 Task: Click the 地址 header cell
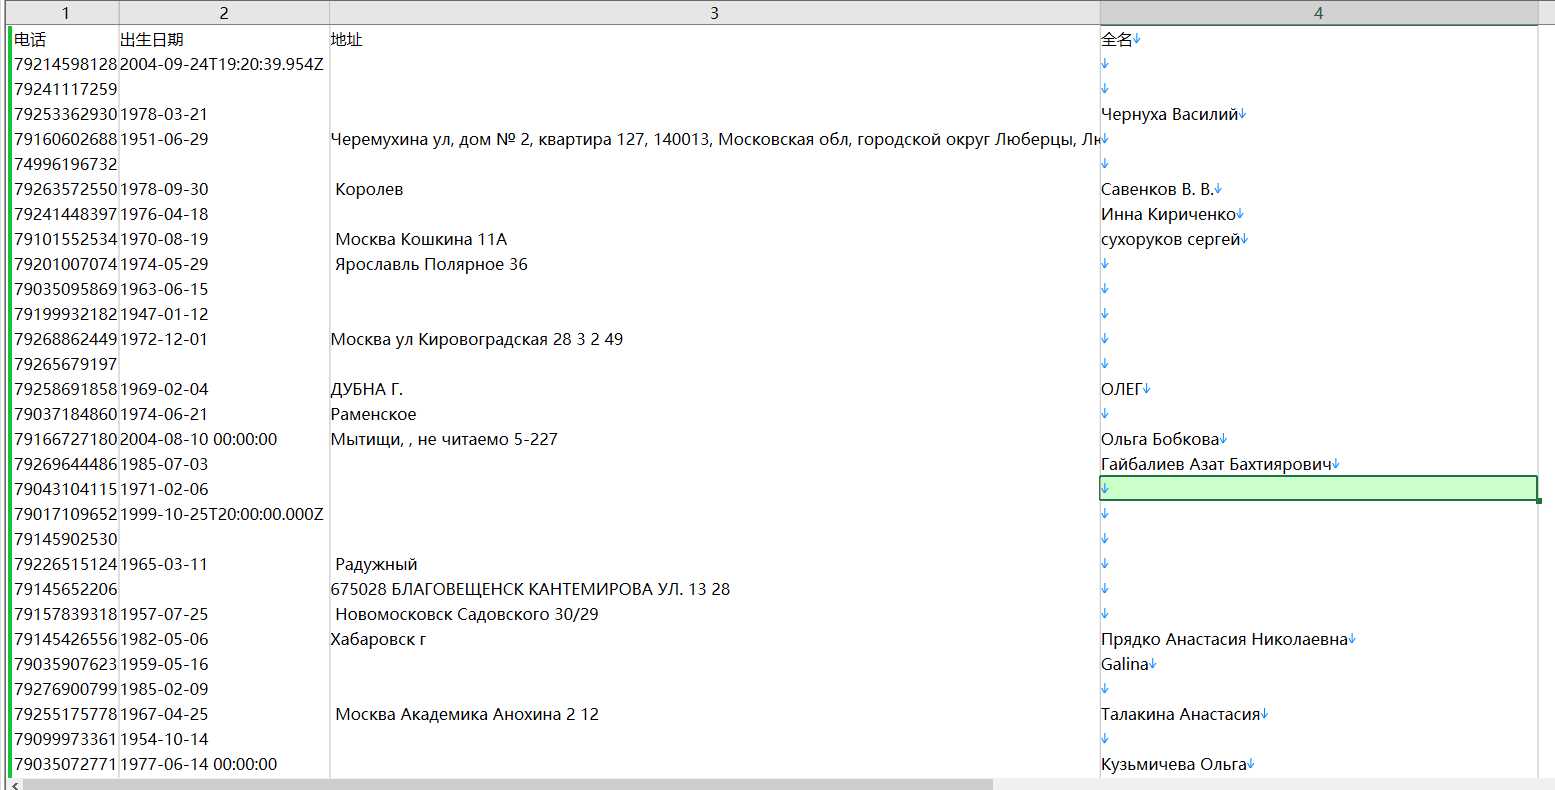(x=714, y=39)
